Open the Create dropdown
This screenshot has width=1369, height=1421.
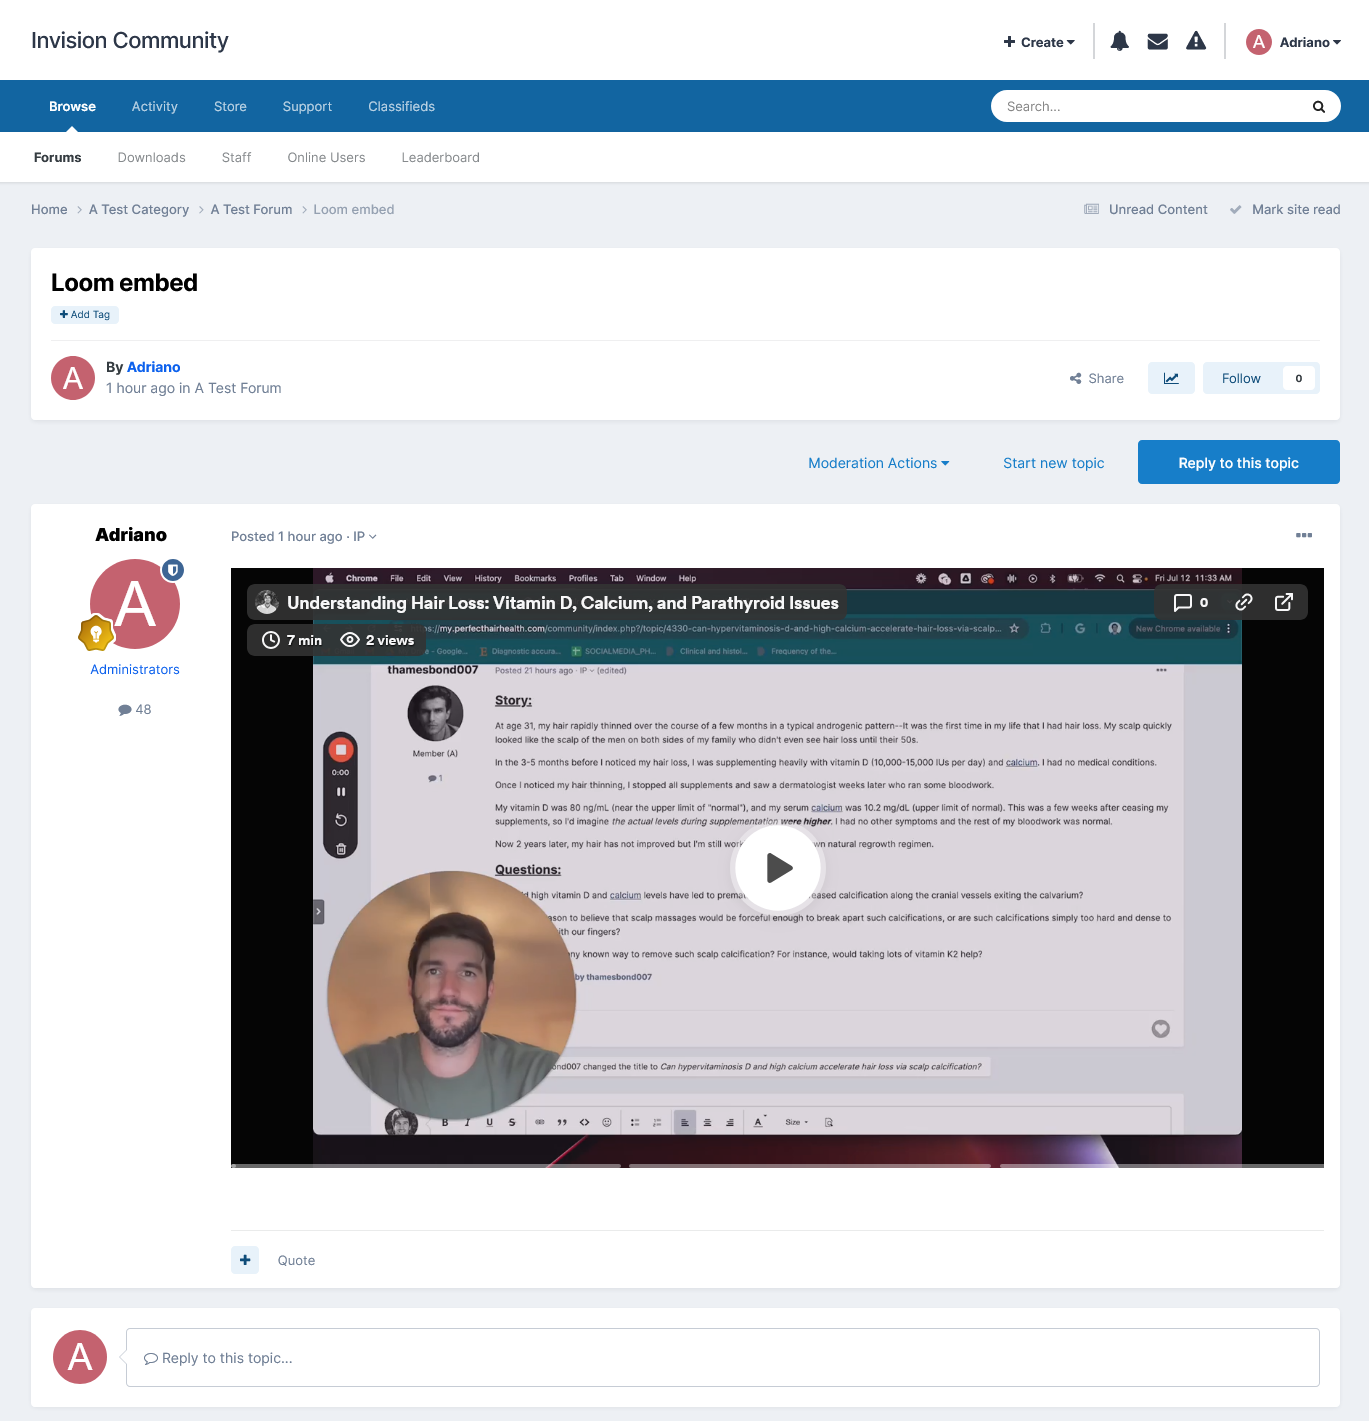1039,42
